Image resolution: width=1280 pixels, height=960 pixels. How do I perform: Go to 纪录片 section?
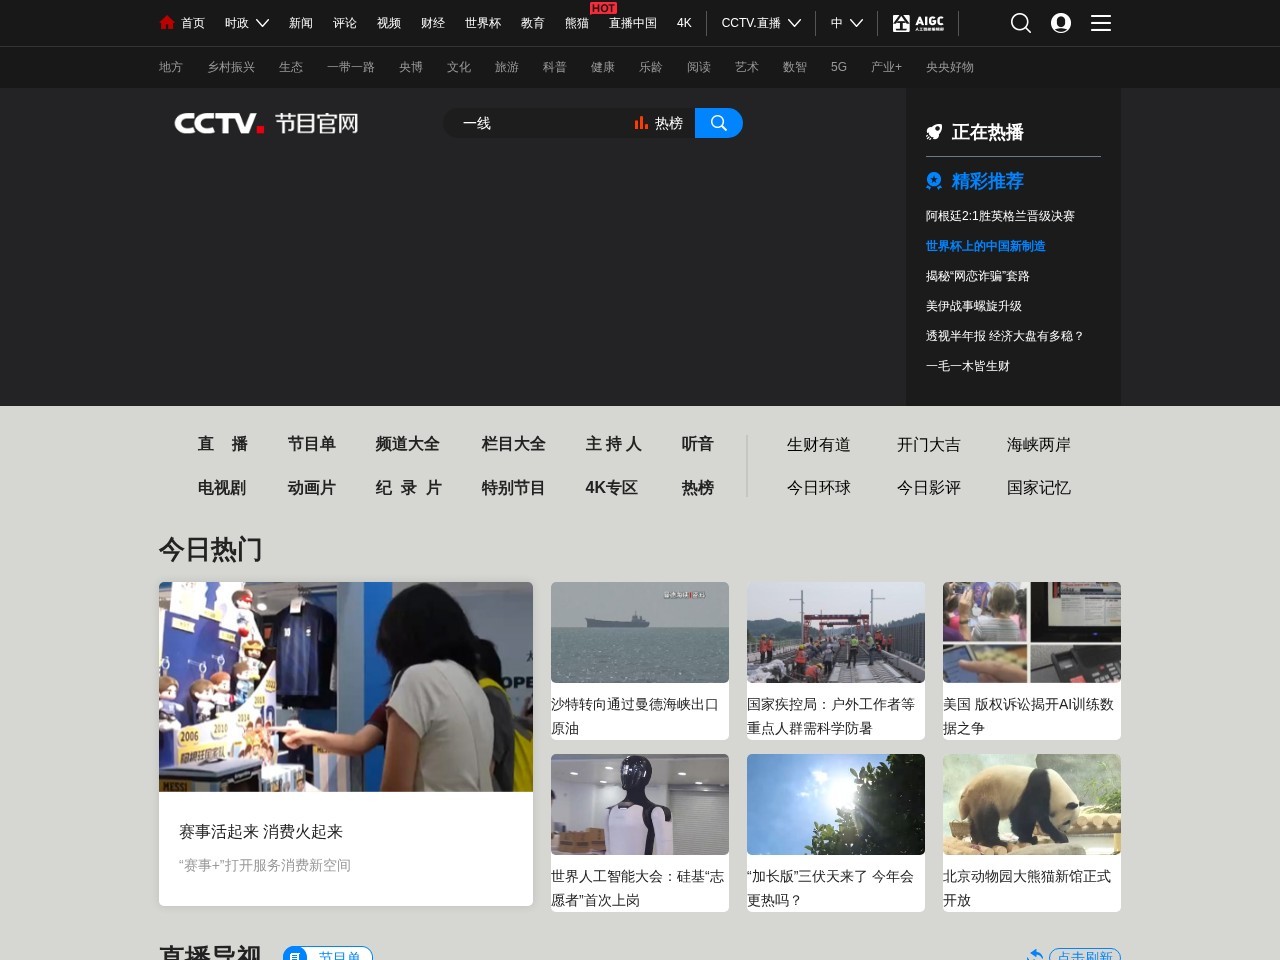[408, 488]
